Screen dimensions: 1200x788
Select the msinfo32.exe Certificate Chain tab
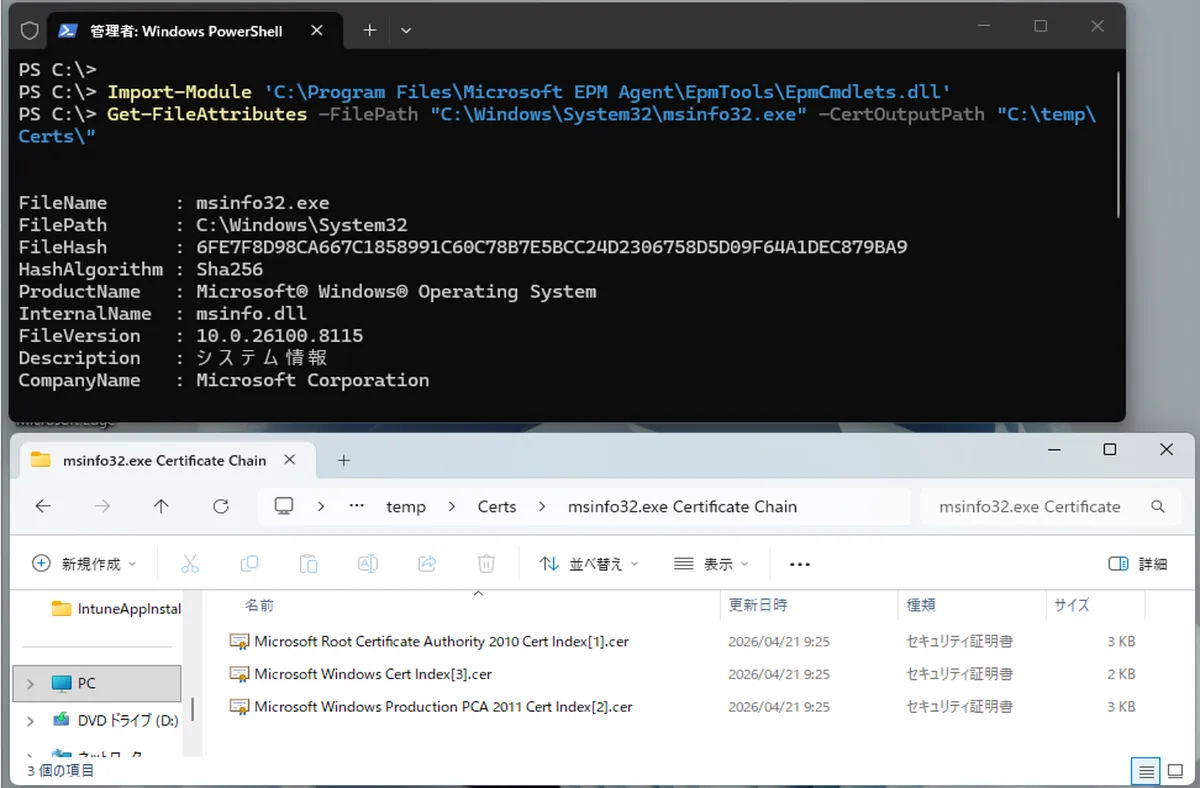(x=164, y=460)
